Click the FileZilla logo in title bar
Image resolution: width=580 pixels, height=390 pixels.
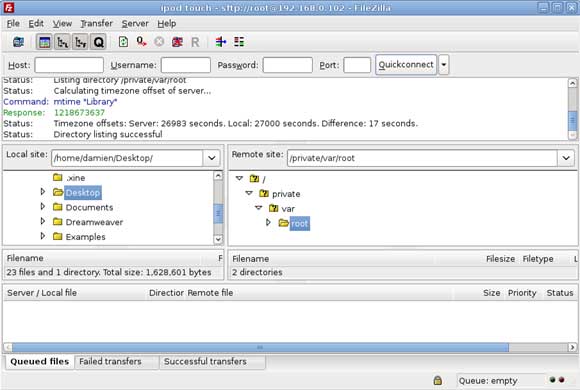[x=9, y=7]
